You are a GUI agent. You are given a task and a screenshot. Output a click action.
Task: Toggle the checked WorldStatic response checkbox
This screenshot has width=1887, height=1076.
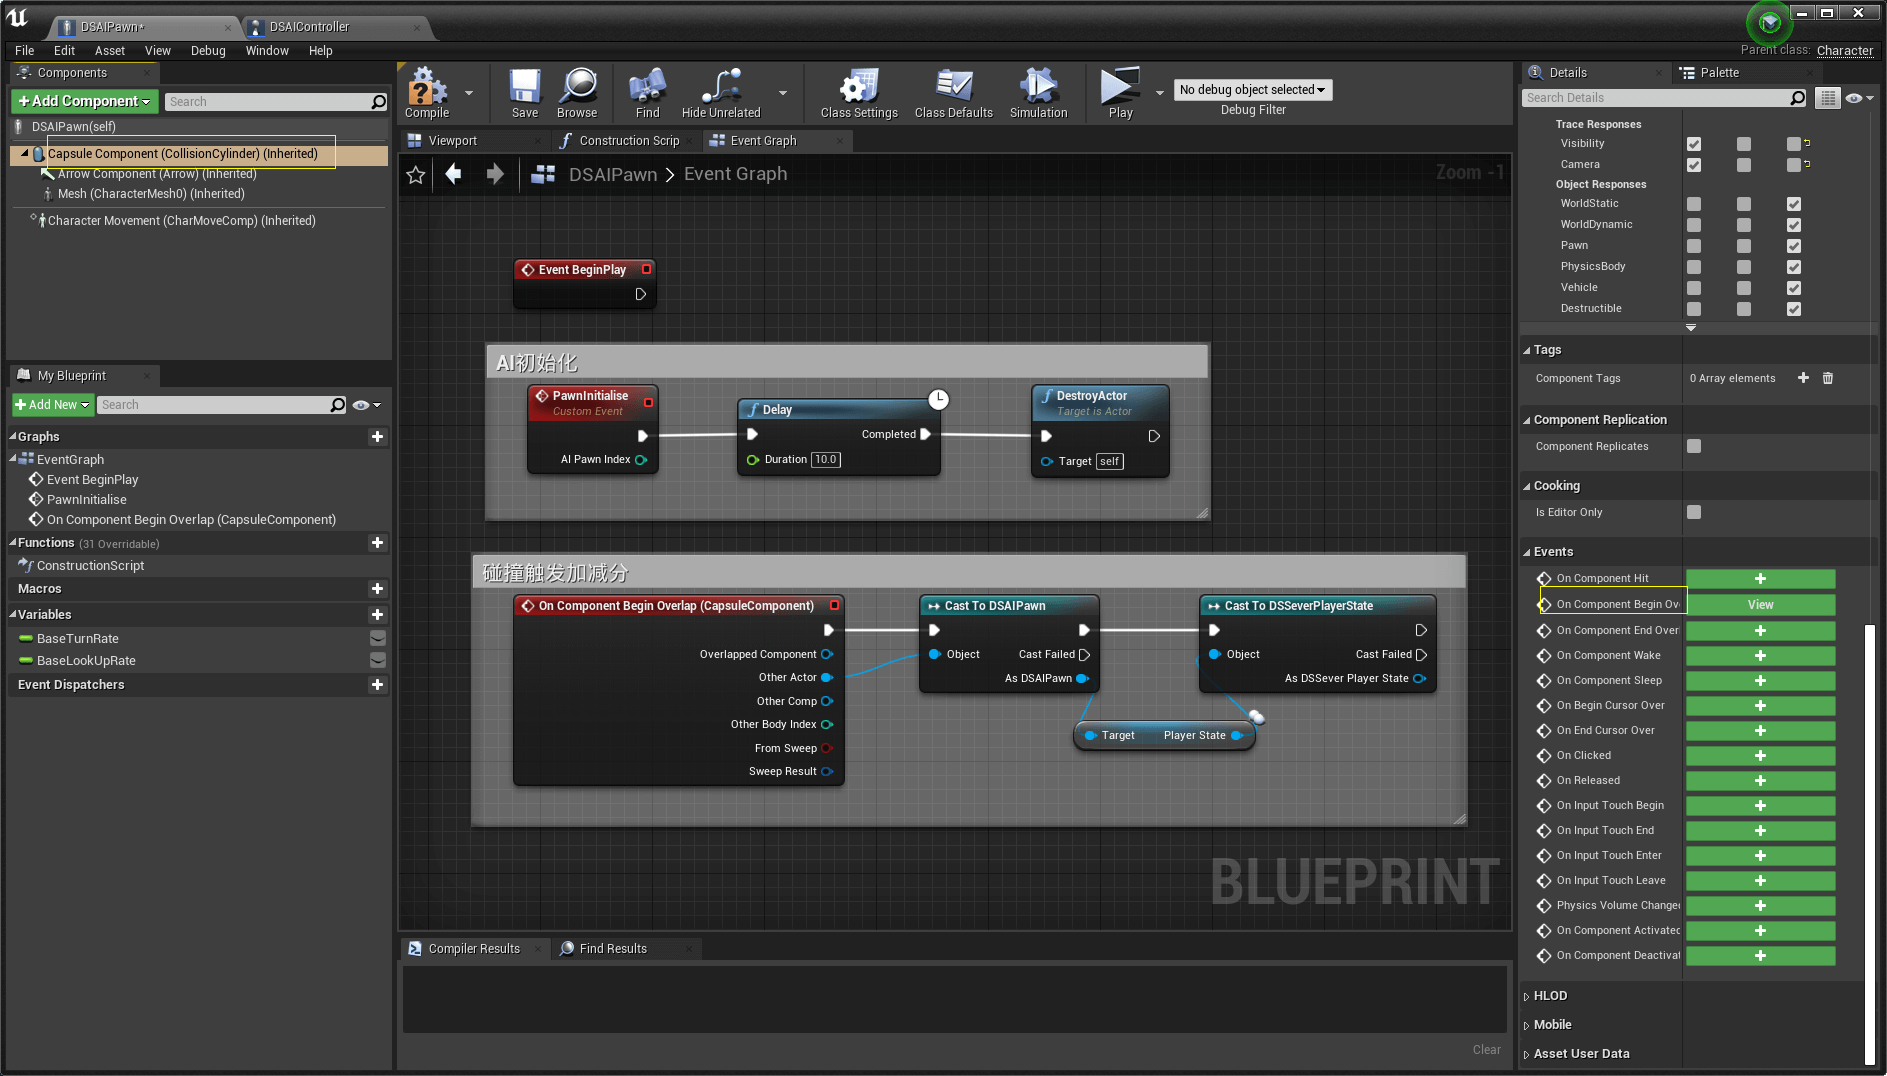1794,204
